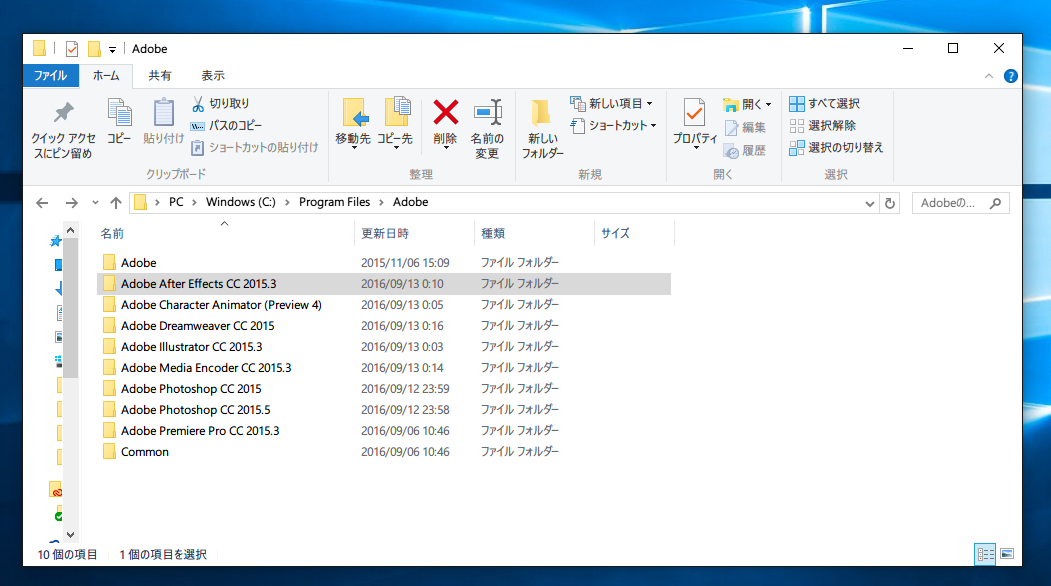The height and width of the screenshot is (586, 1051).
Task: Switch to Details view in status bar
Action: [x=985, y=554]
